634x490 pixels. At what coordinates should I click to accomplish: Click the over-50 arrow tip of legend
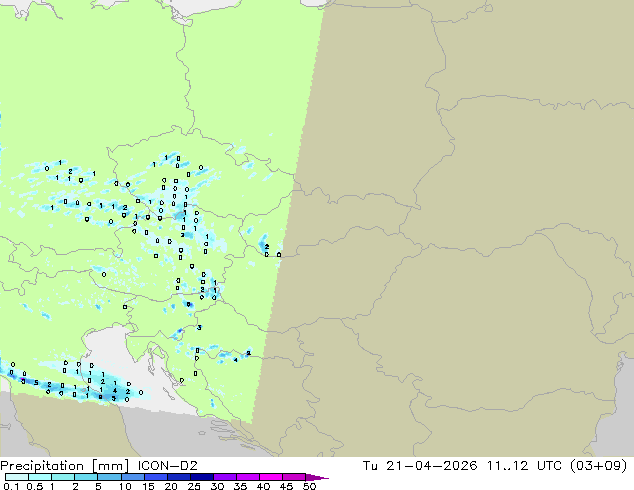pos(317,477)
